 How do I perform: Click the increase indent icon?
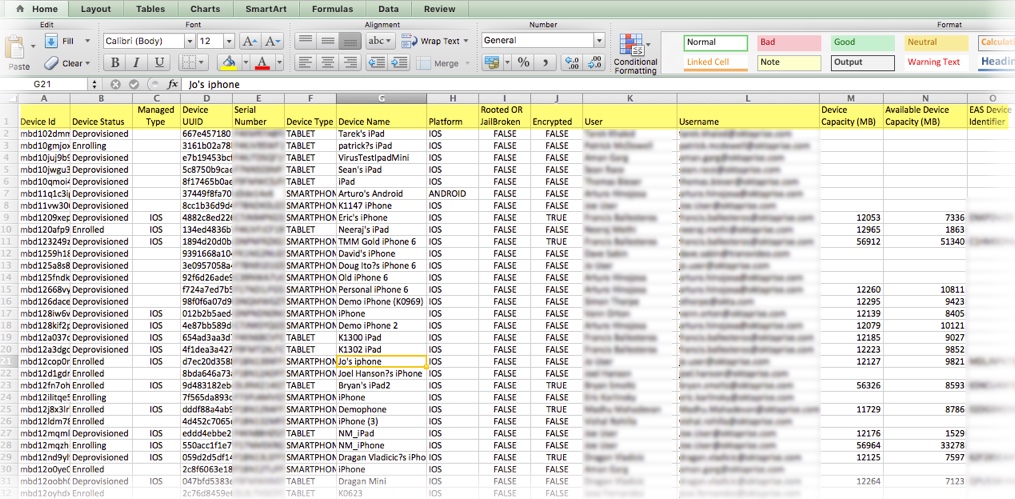[x=401, y=62]
